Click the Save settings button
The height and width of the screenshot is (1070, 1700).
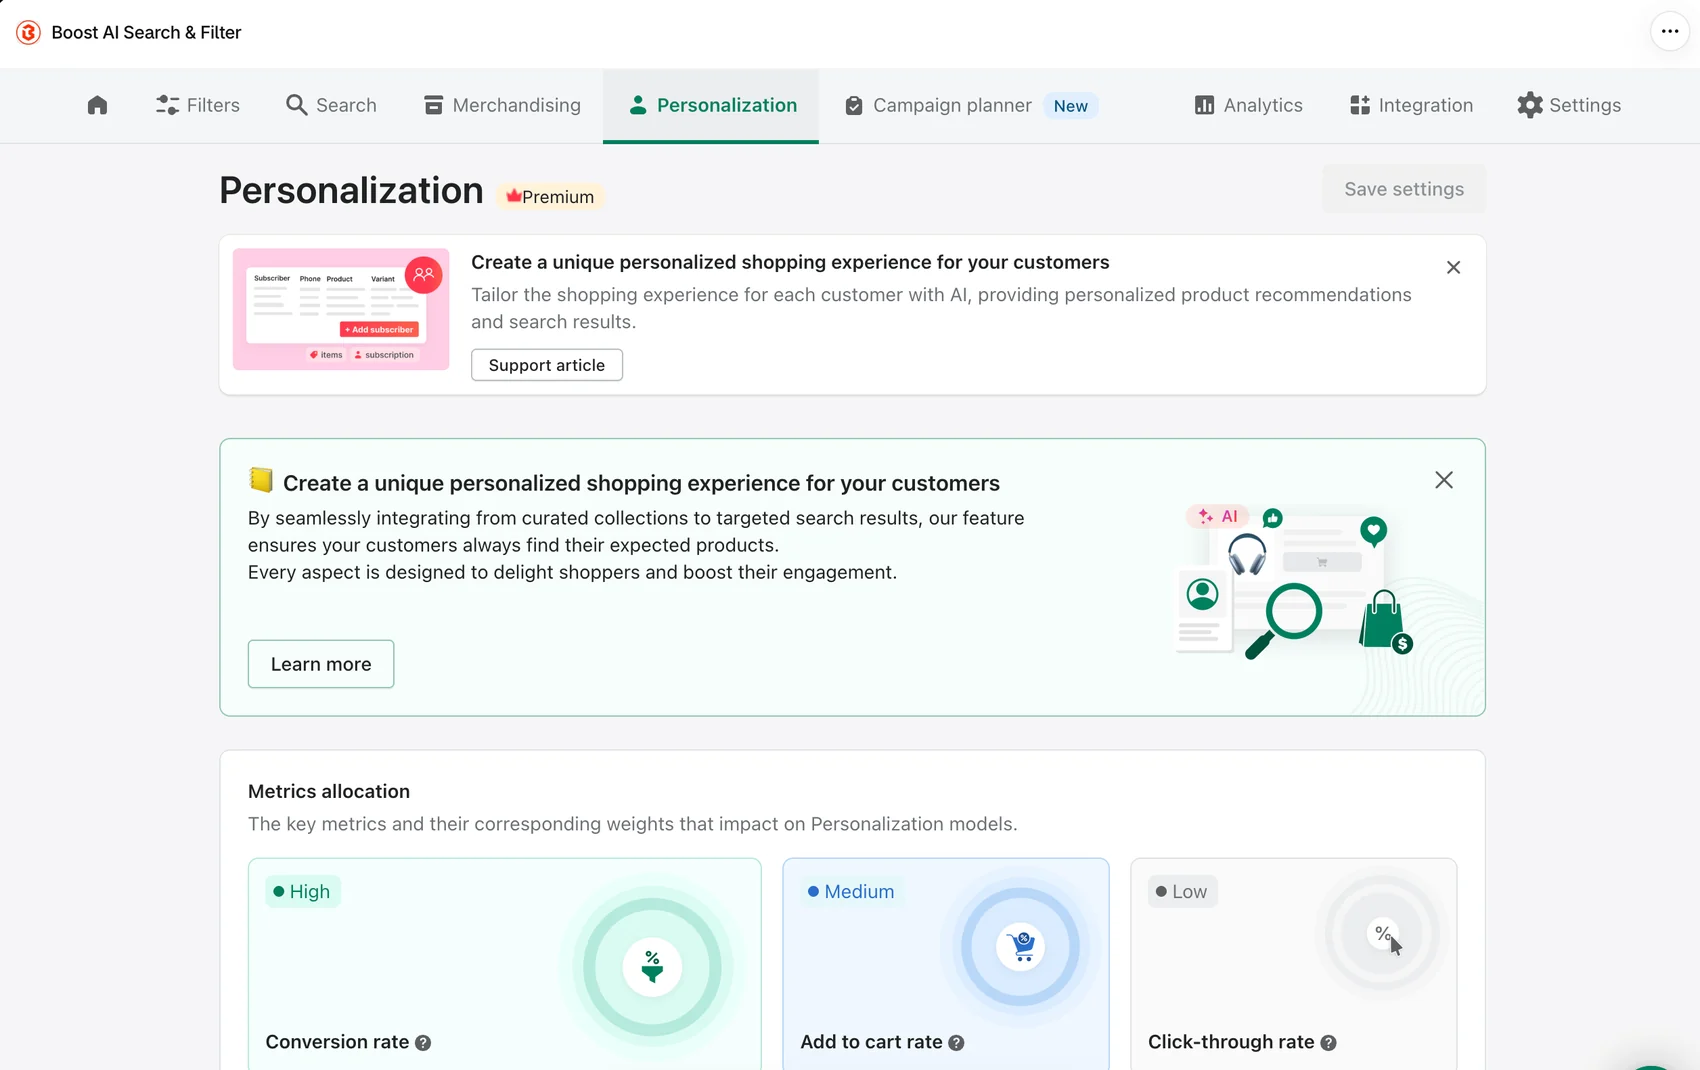point(1404,189)
